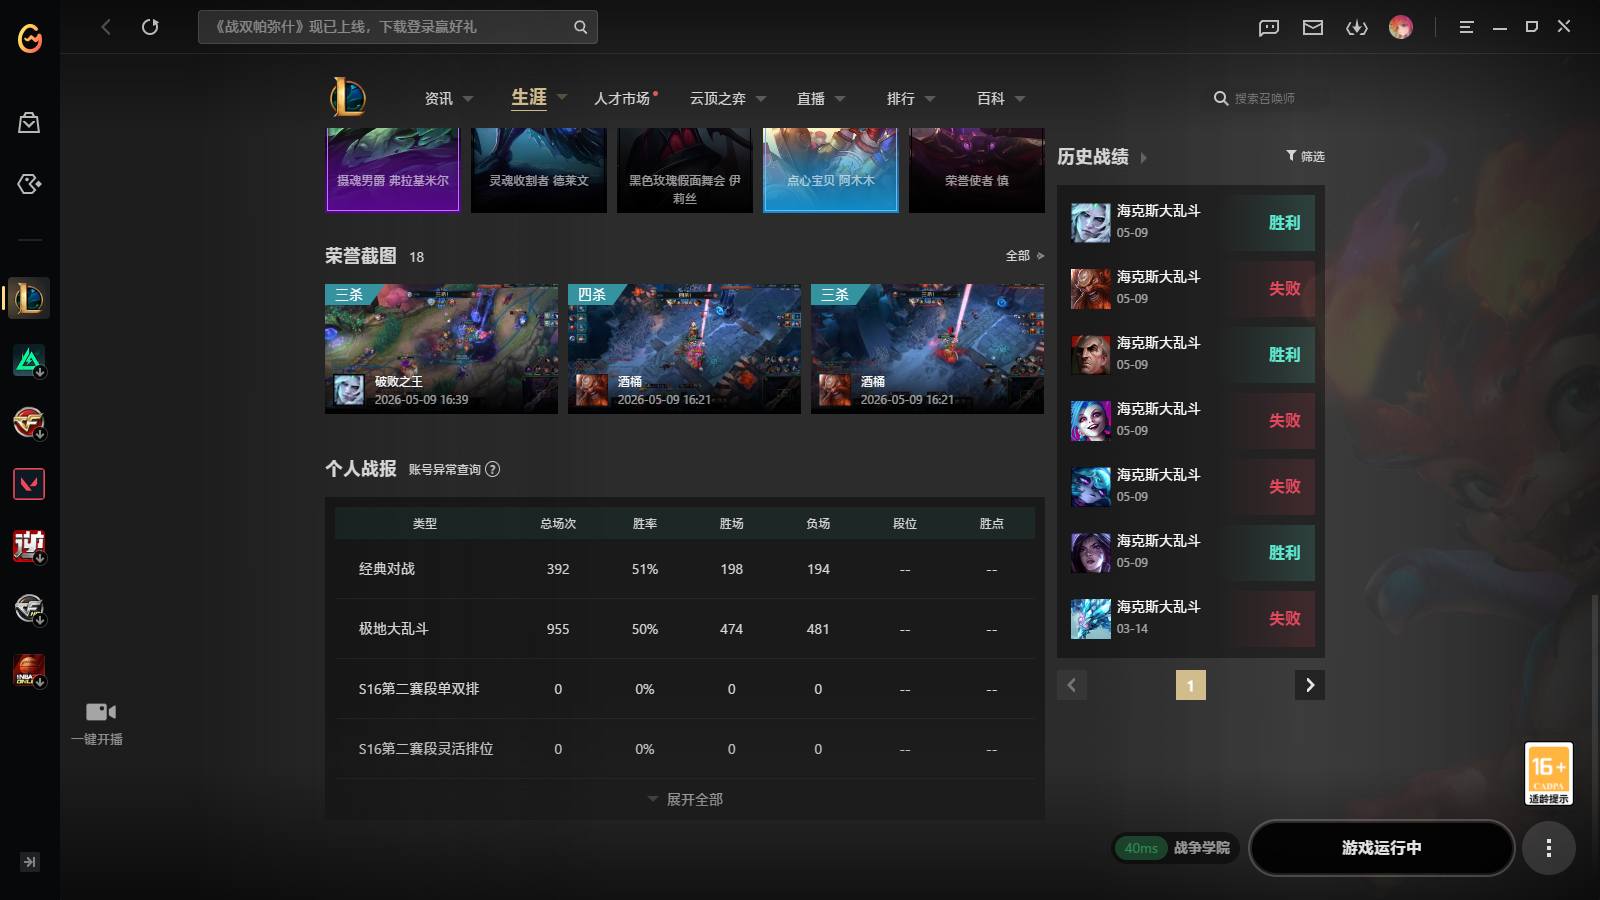This screenshot has width=1600, height=900.
Task: Click the 胜率 column header
Action: 645,523
